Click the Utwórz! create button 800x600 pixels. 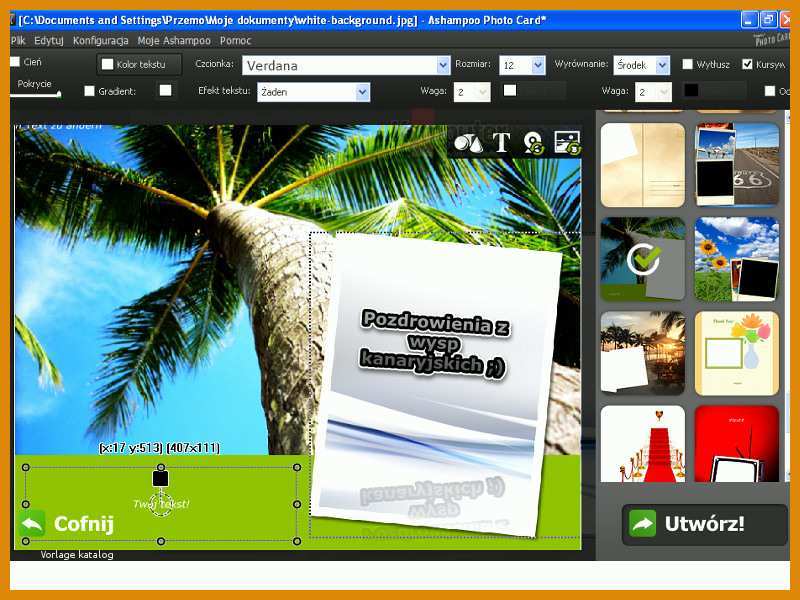705,524
